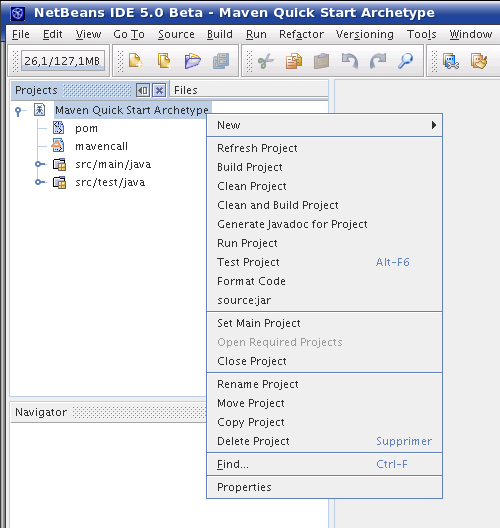
Task: Click the Copy toolbar icon
Action: [294, 61]
